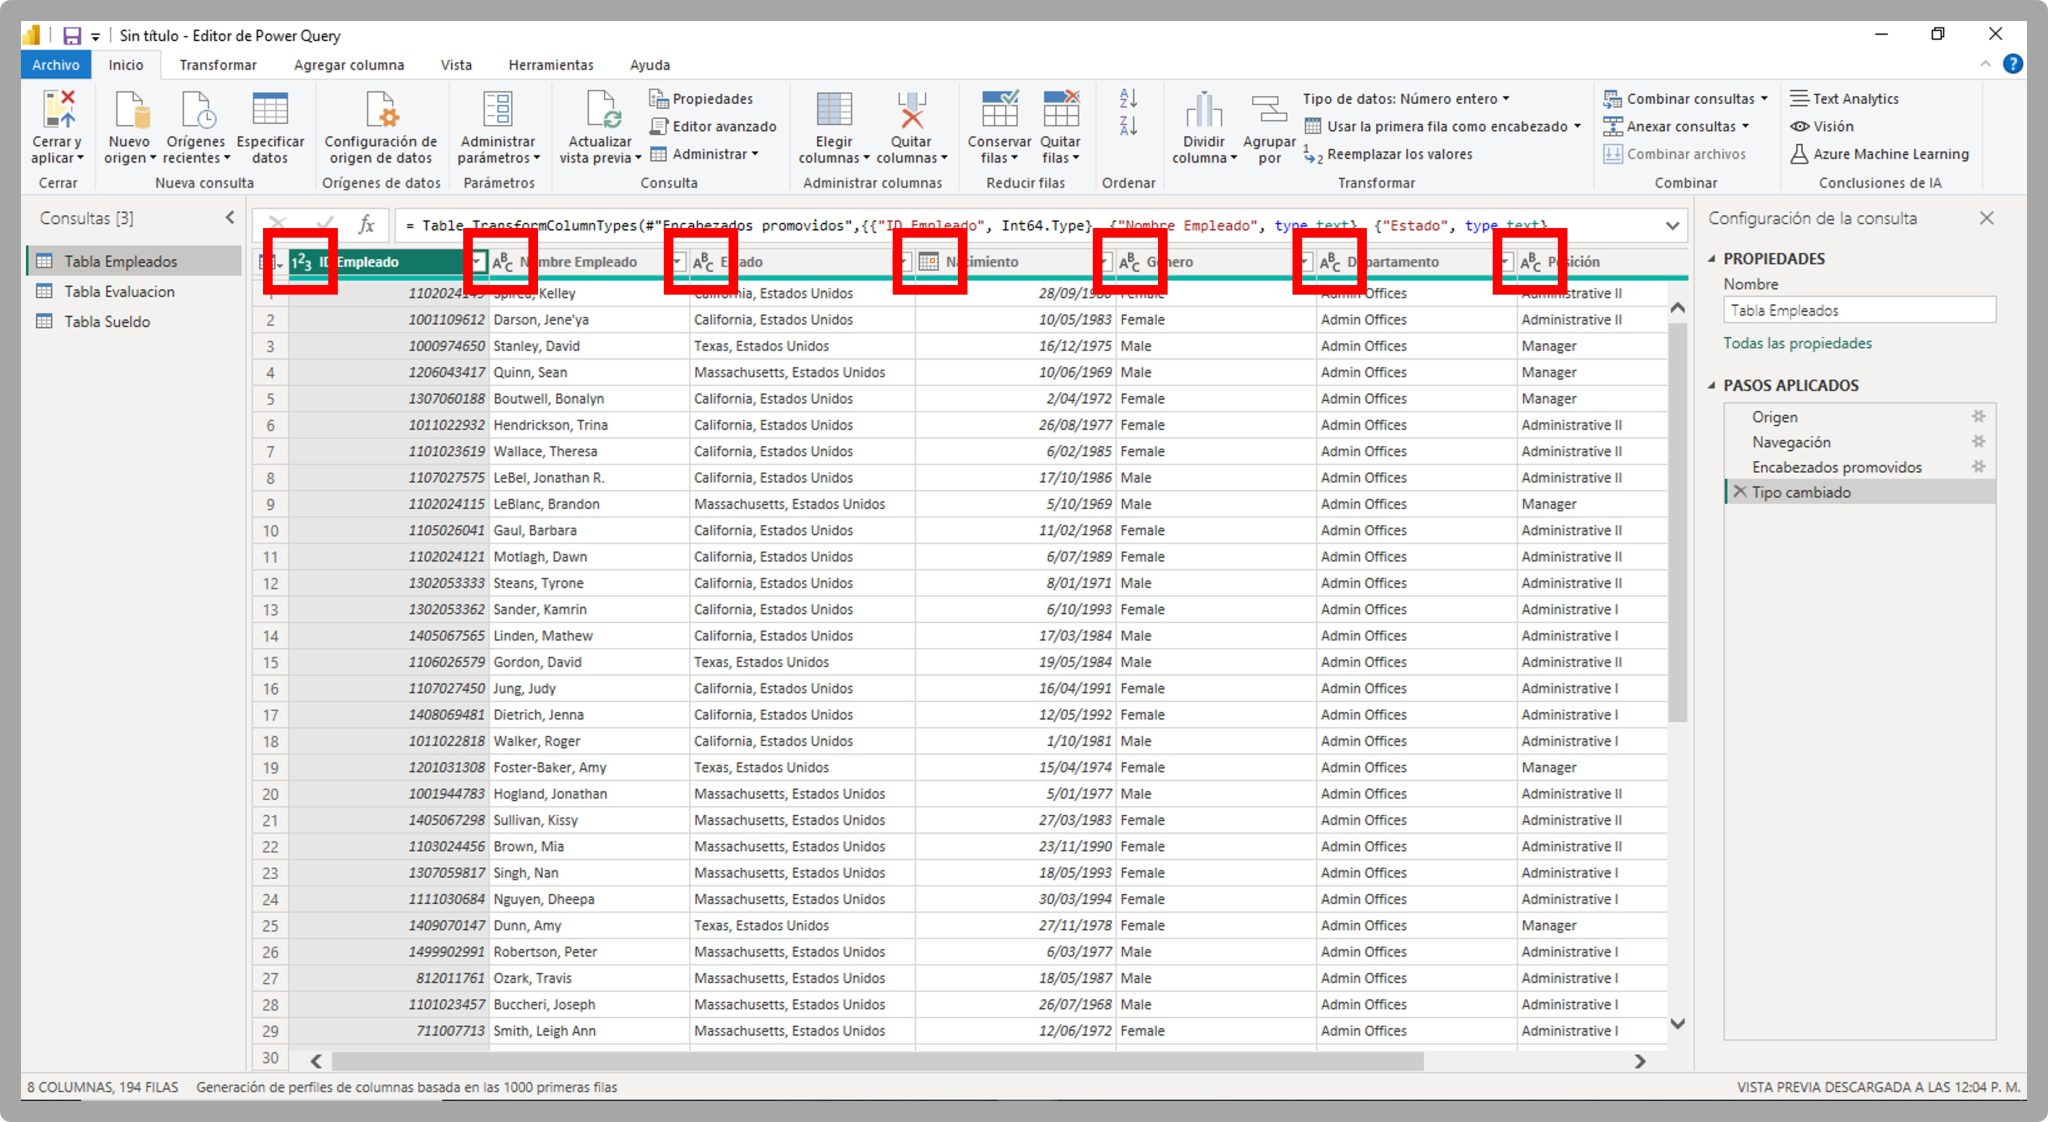This screenshot has width=2048, height=1122.
Task: Expand the formula bar chevron
Action: pos(1672,226)
